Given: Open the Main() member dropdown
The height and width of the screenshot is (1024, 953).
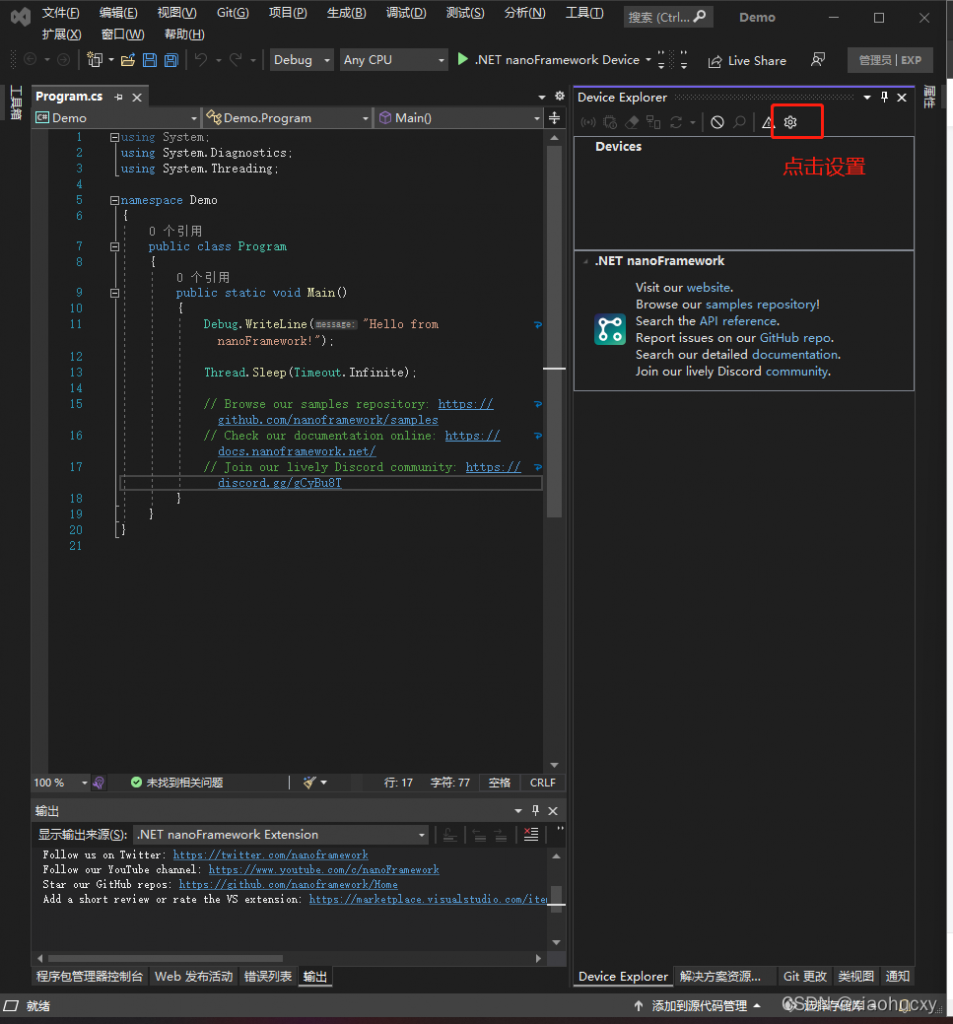Looking at the screenshot, I should click(460, 118).
